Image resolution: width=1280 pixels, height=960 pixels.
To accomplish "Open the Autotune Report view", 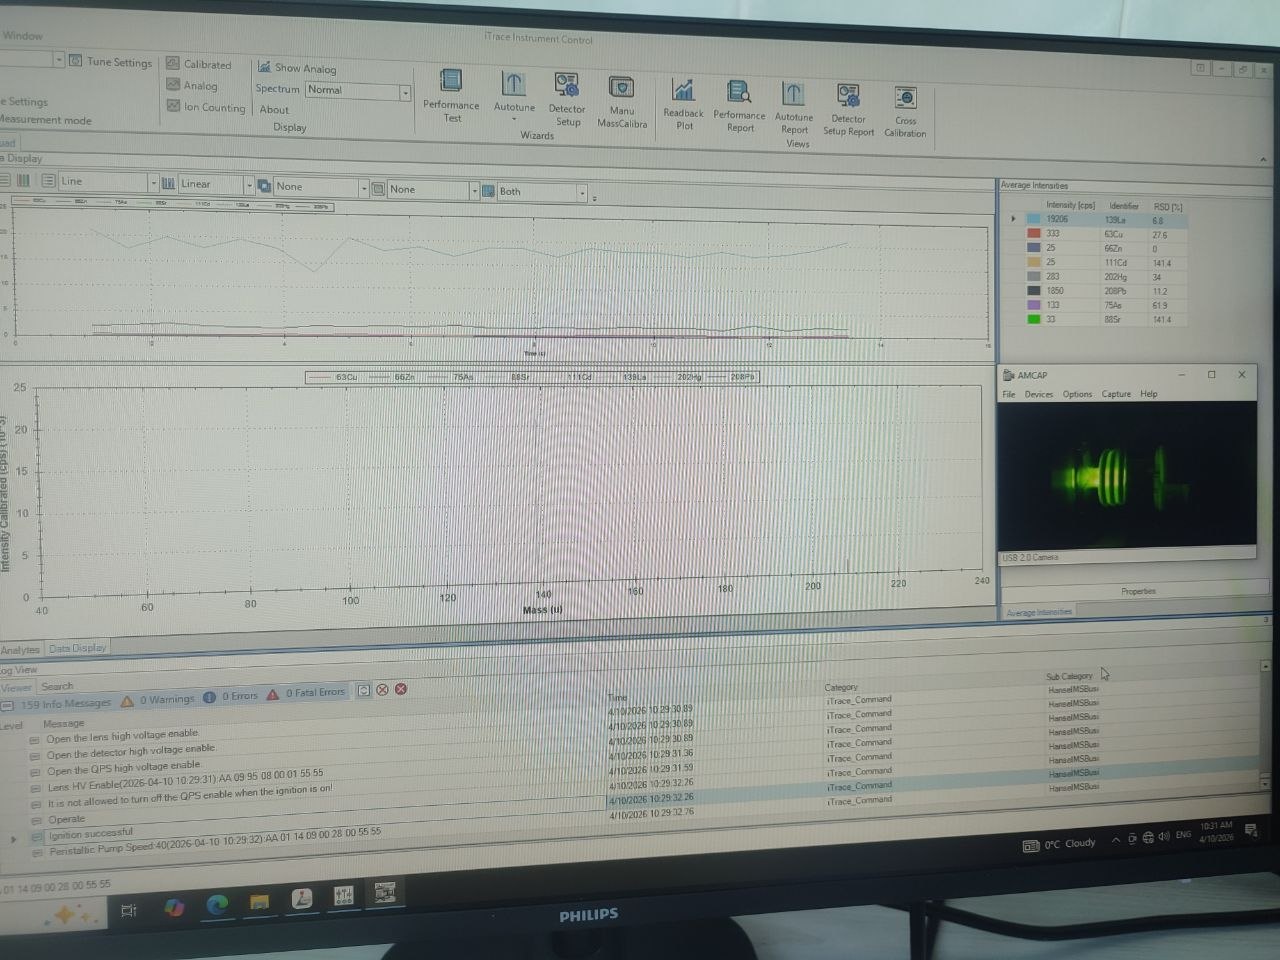I will pos(794,108).
